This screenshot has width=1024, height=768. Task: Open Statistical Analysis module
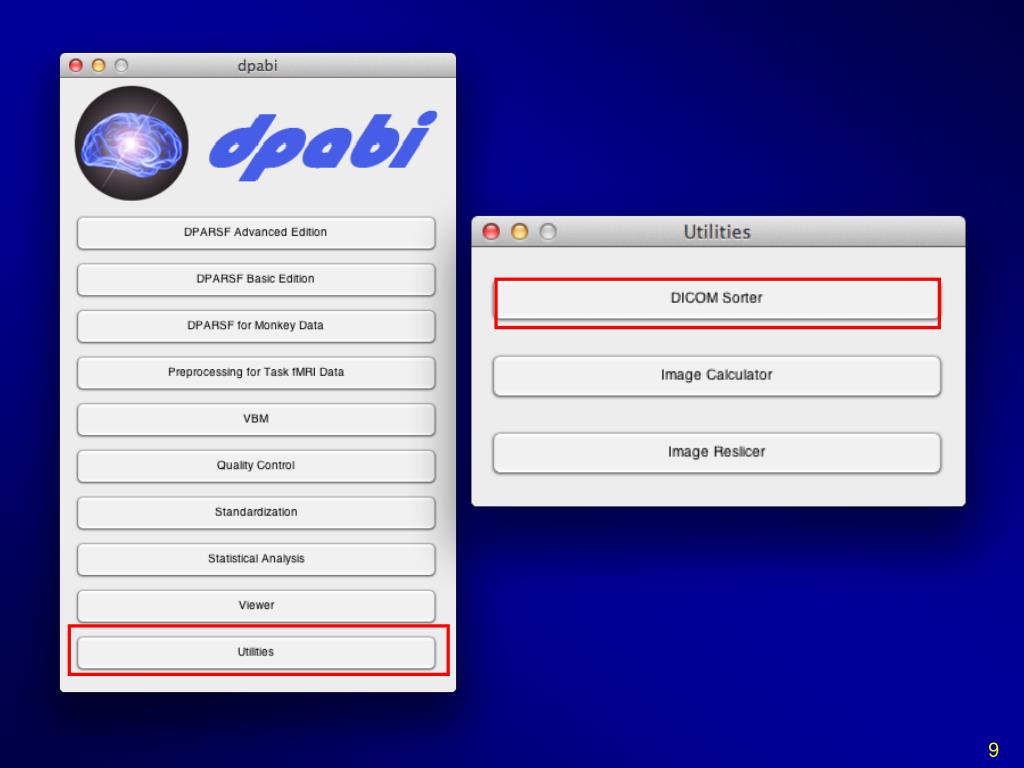click(x=256, y=559)
